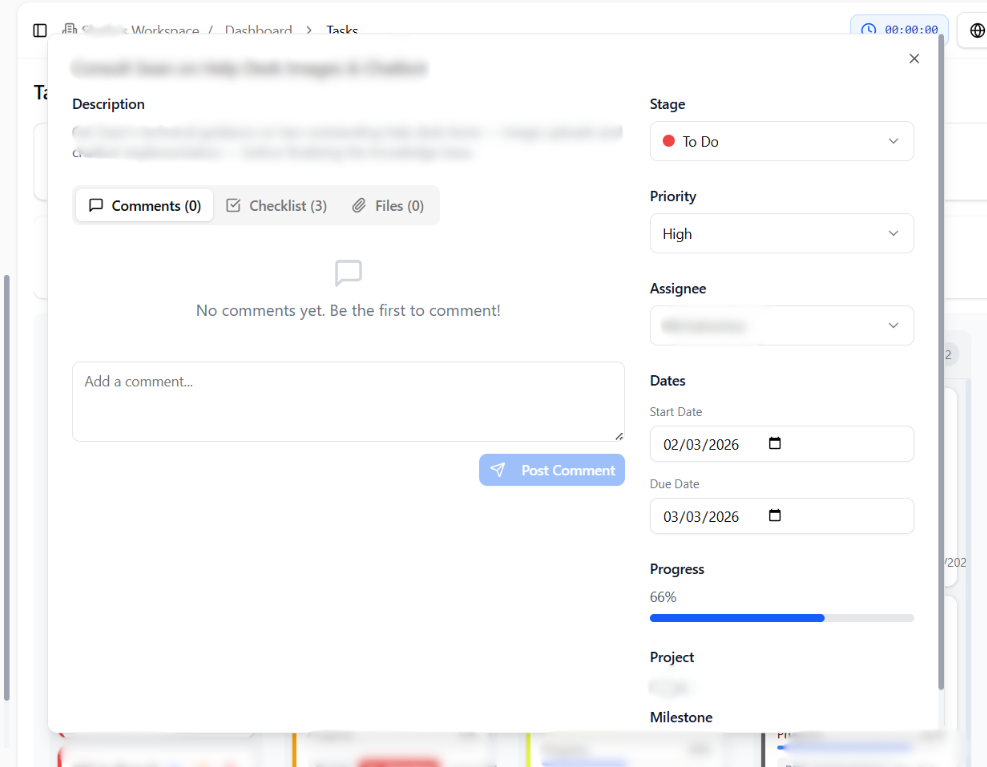Open the Due Date calendar picker icon

coord(775,516)
